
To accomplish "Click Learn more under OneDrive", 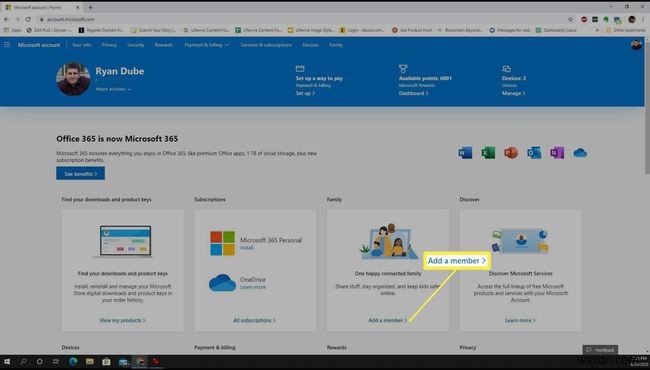I will (x=253, y=287).
